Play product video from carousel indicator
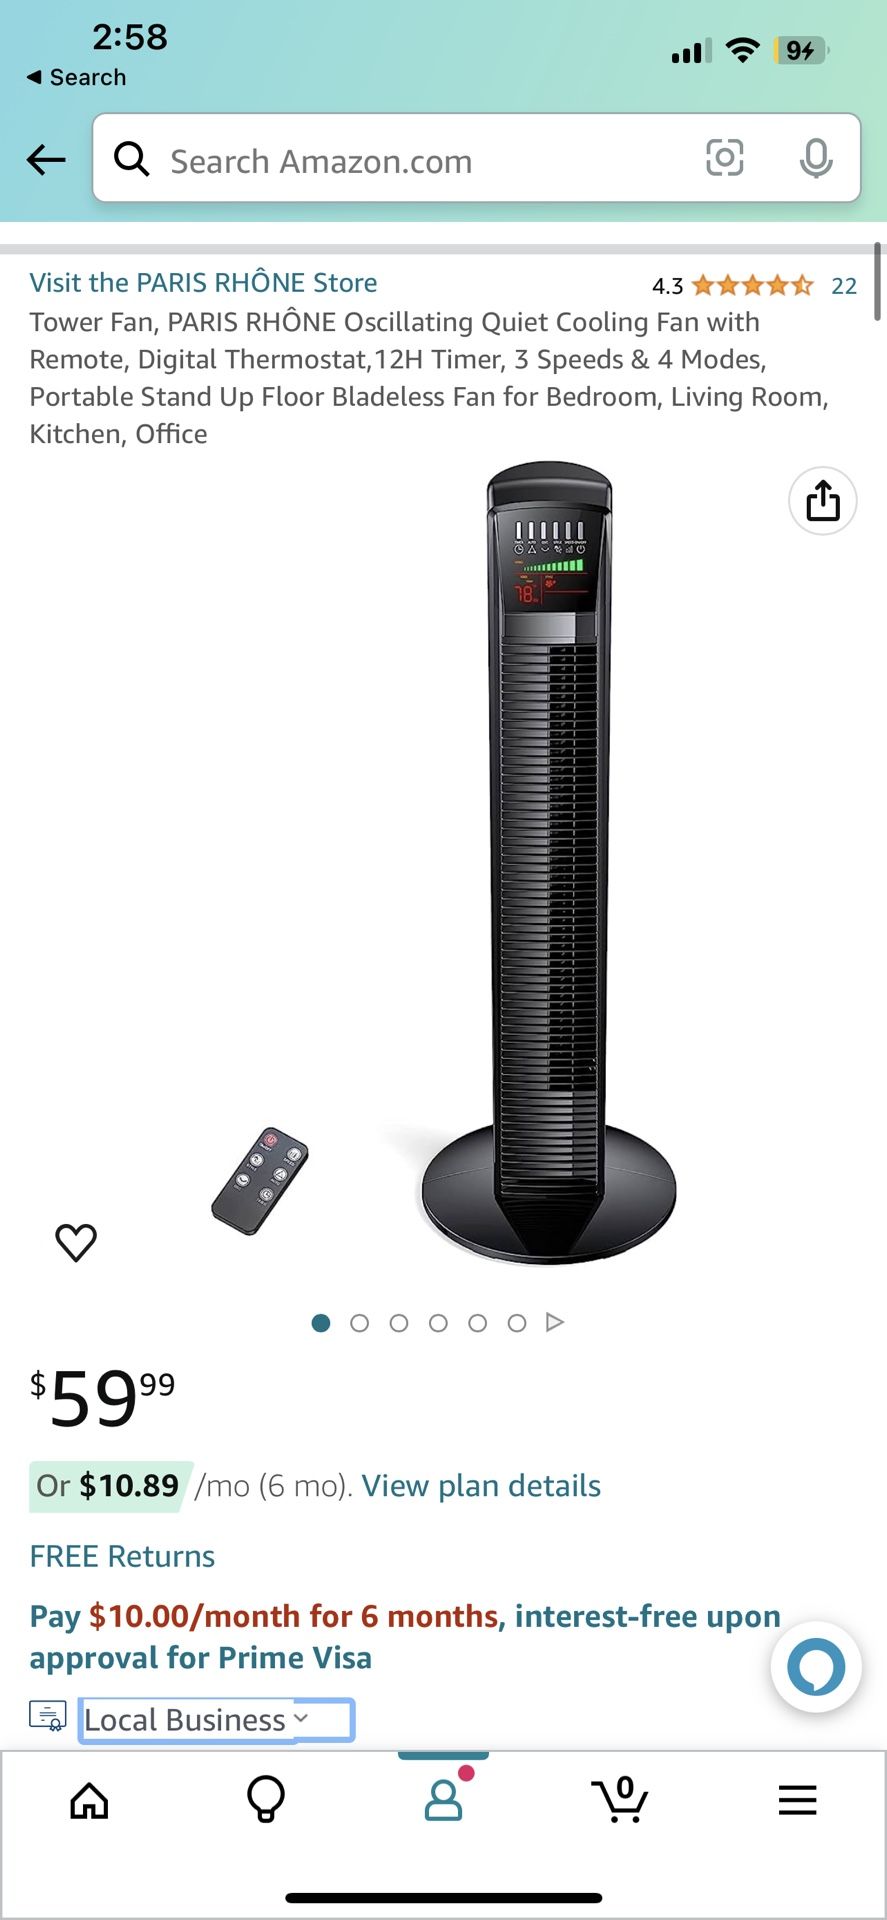Screen dimensions: 887x1920 (555, 1322)
